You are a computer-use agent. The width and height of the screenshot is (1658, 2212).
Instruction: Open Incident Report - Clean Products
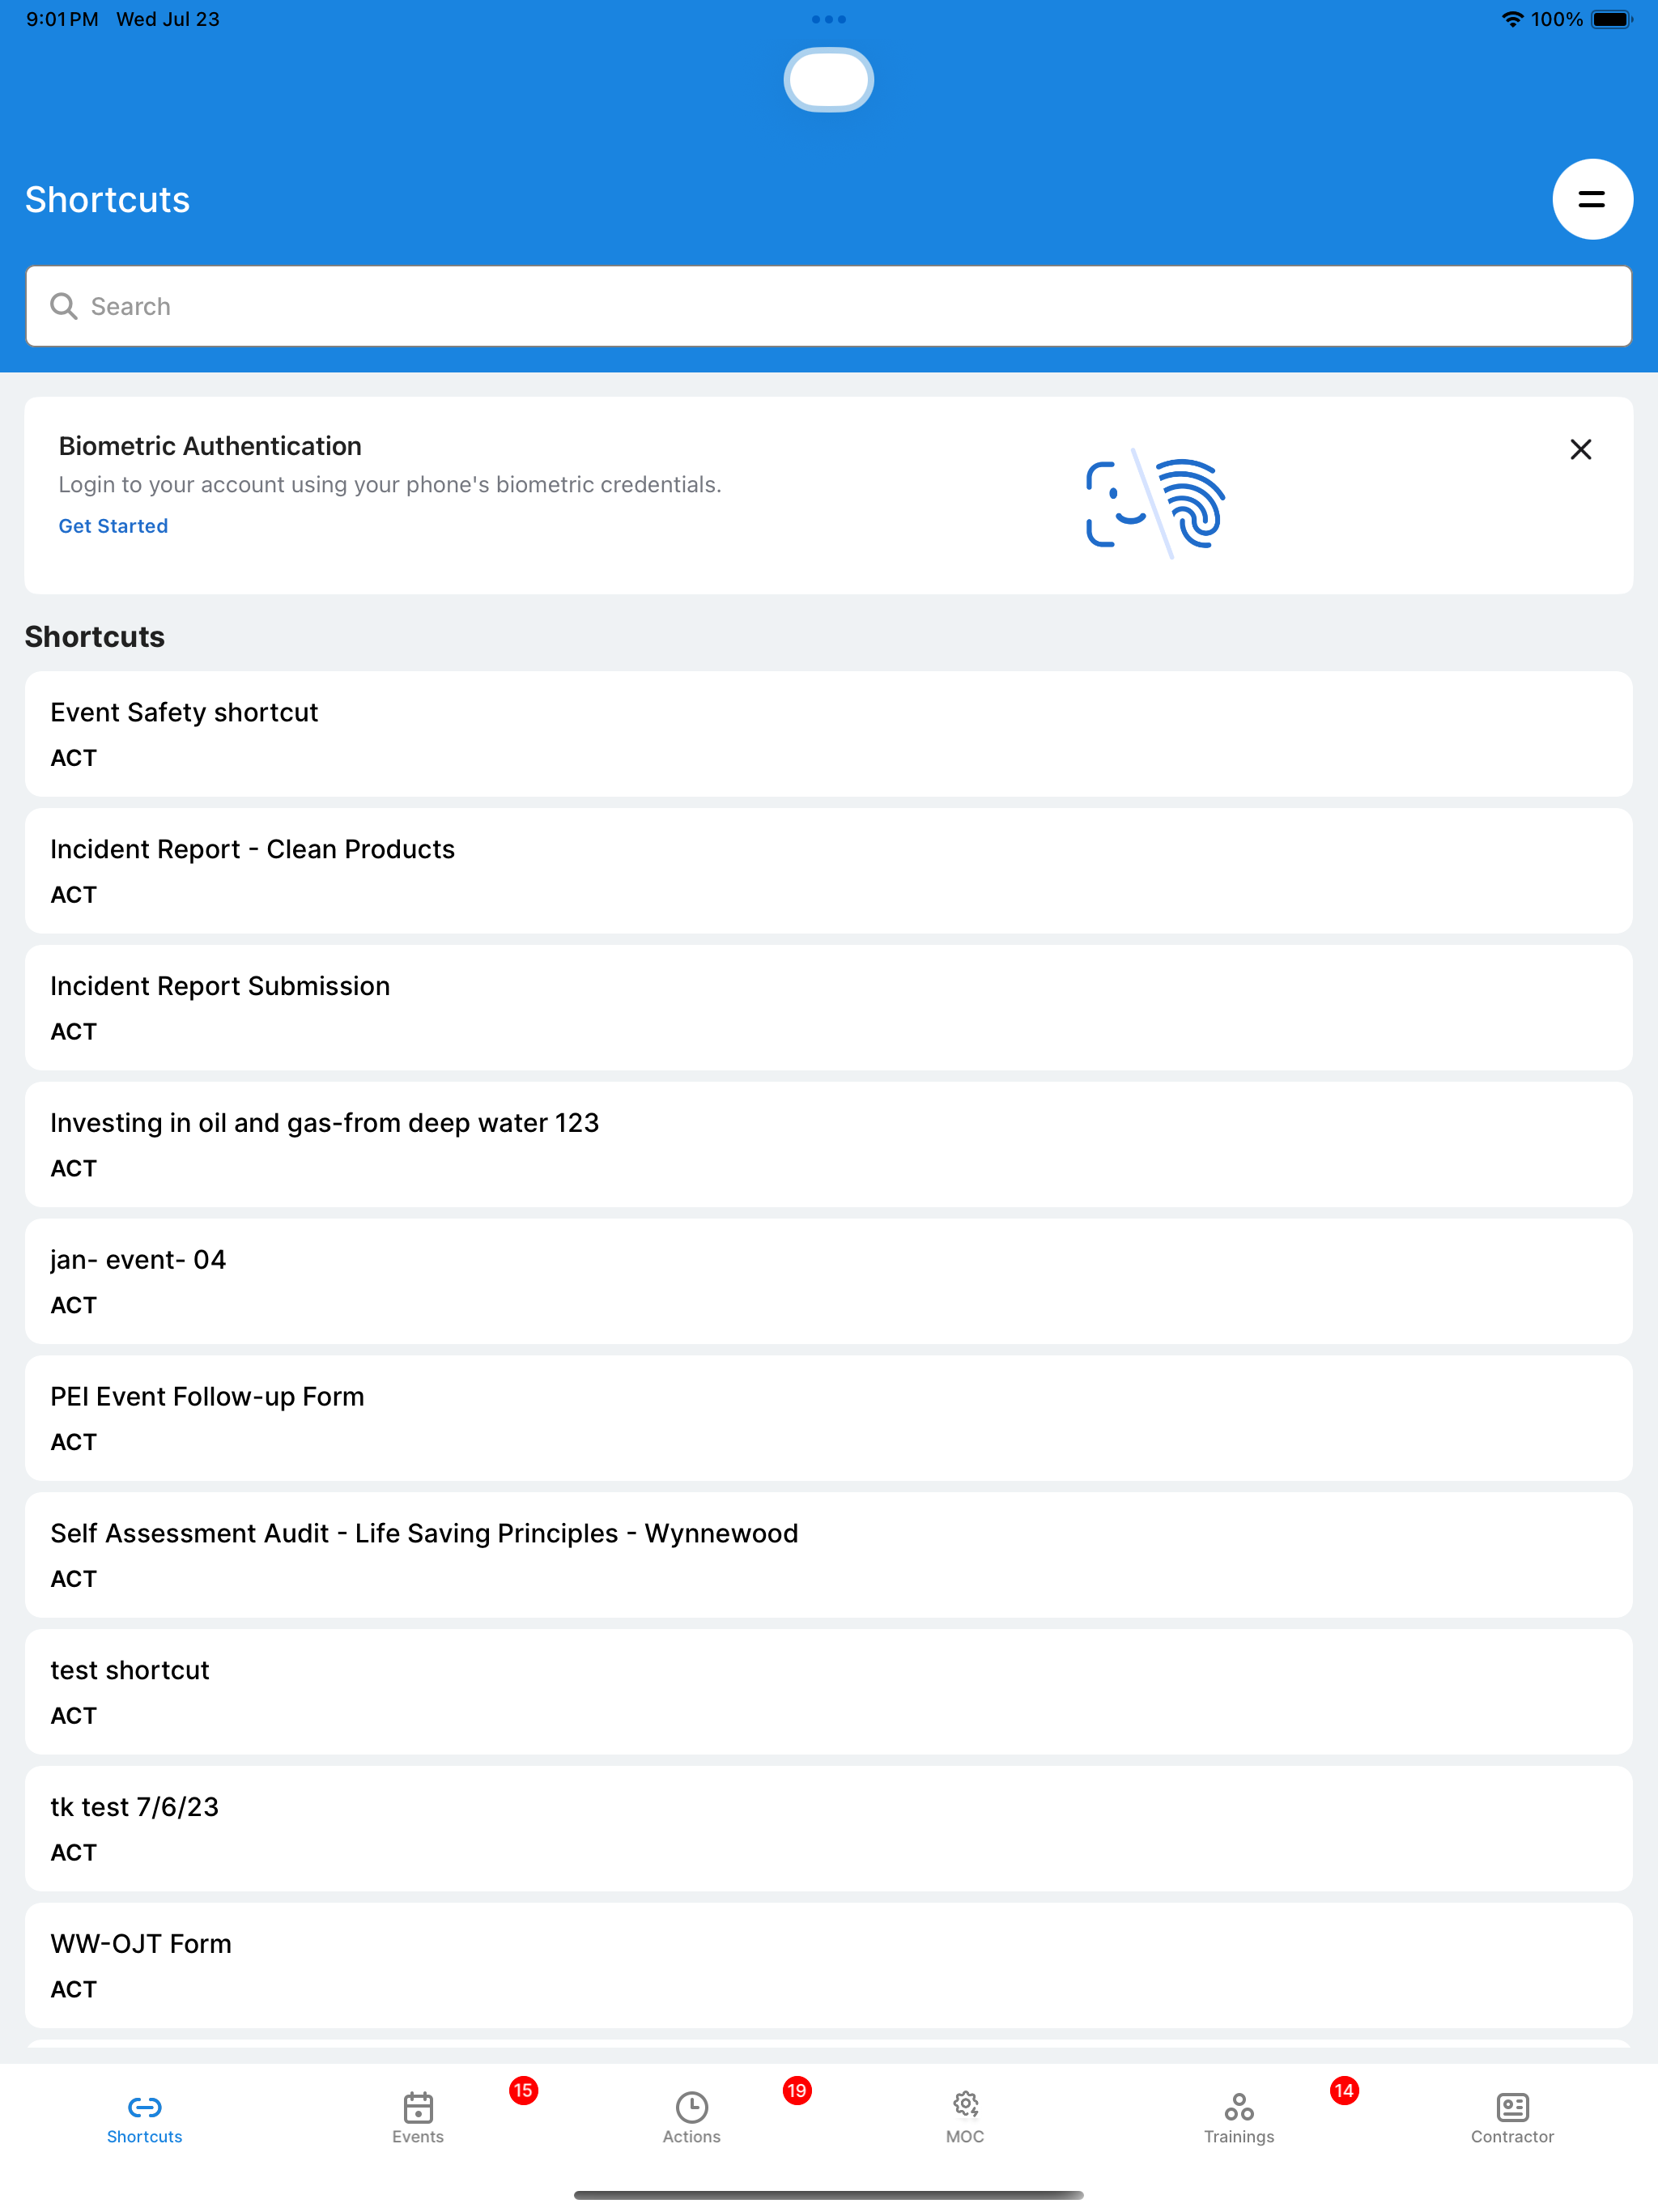[x=828, y=871]
